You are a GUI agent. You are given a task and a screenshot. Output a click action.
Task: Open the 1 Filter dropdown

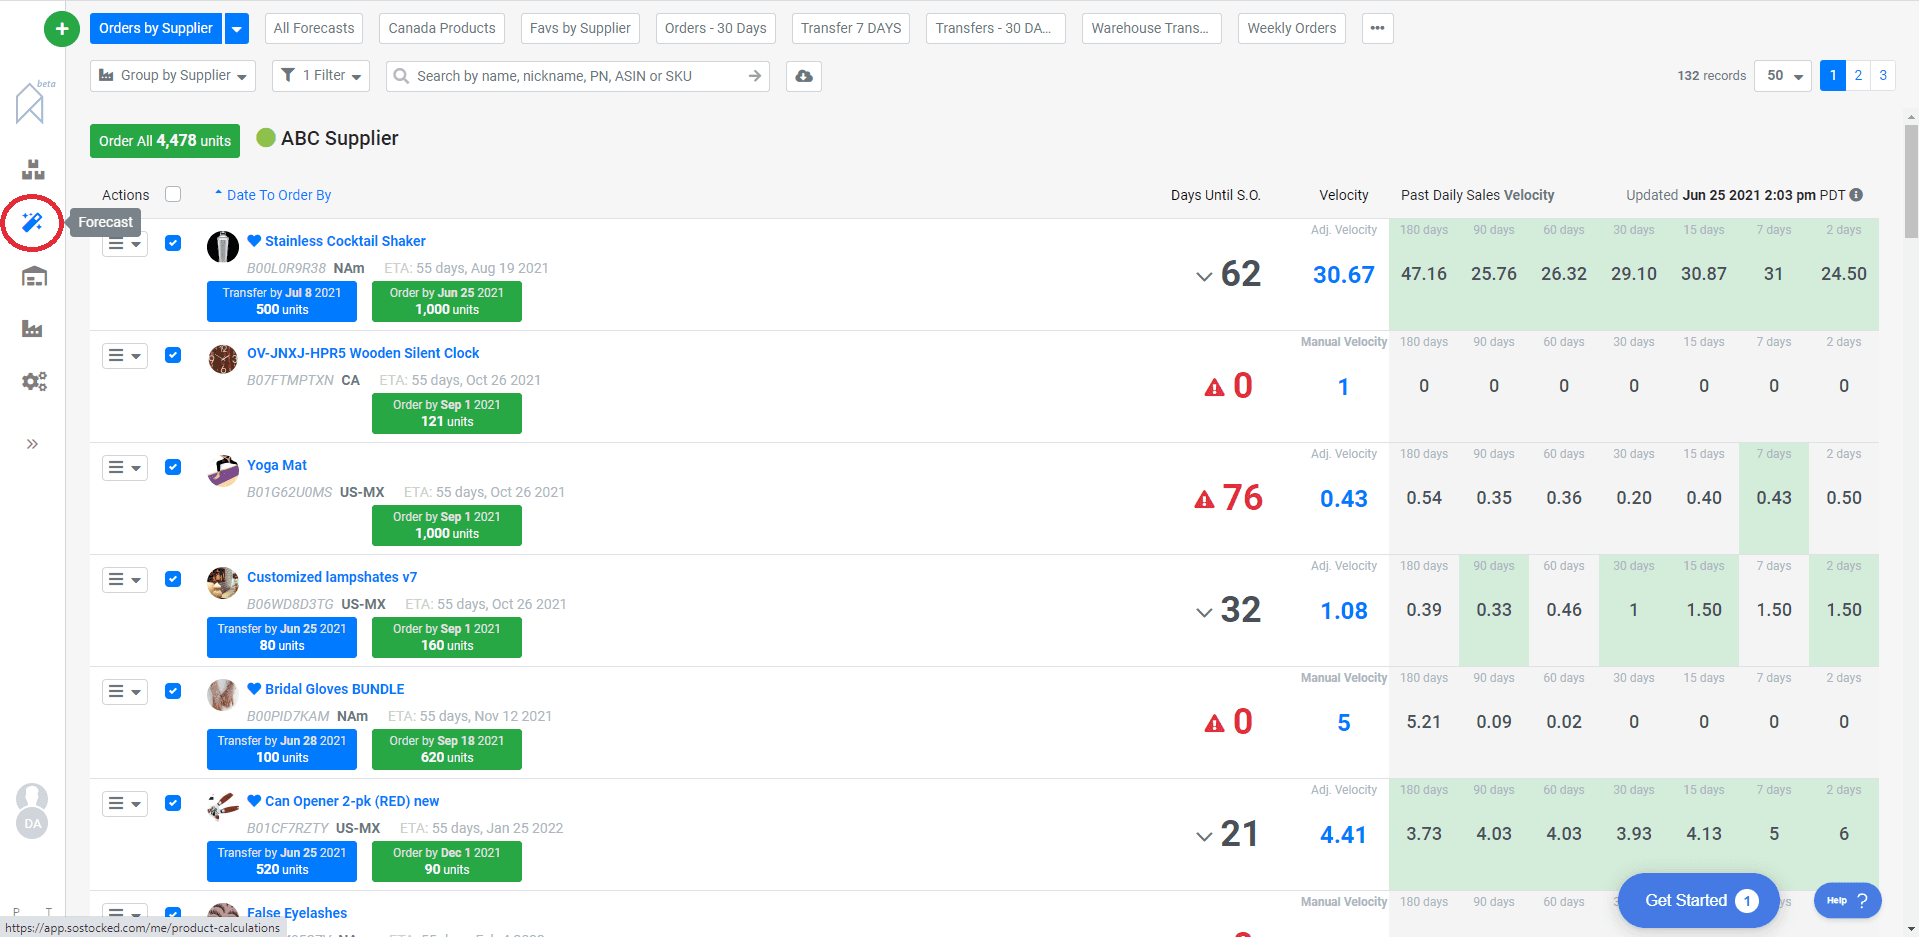coord(321,76)
